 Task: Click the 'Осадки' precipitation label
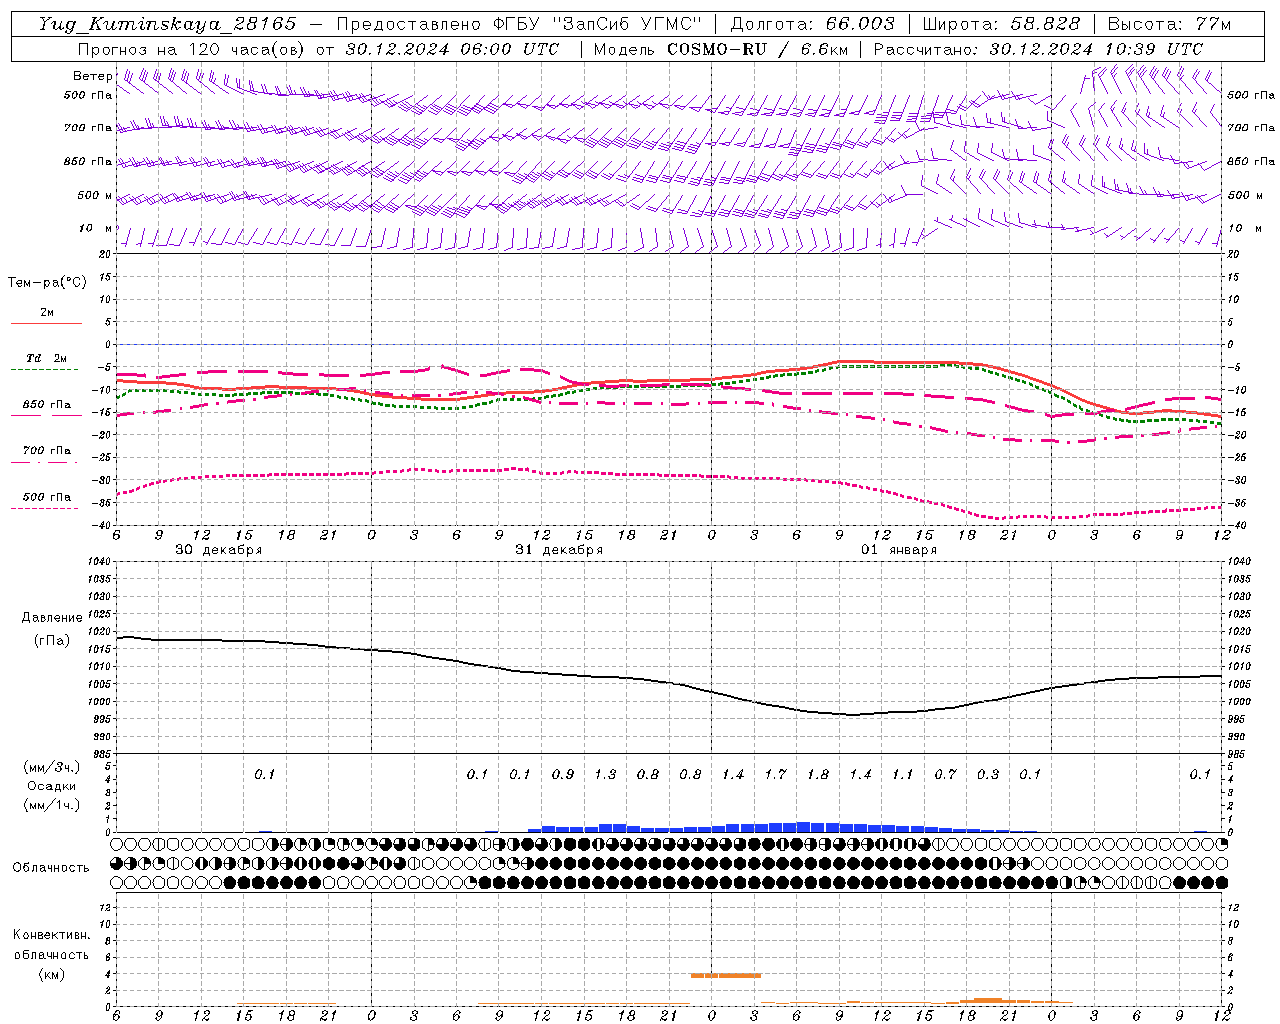pos(52,786)
